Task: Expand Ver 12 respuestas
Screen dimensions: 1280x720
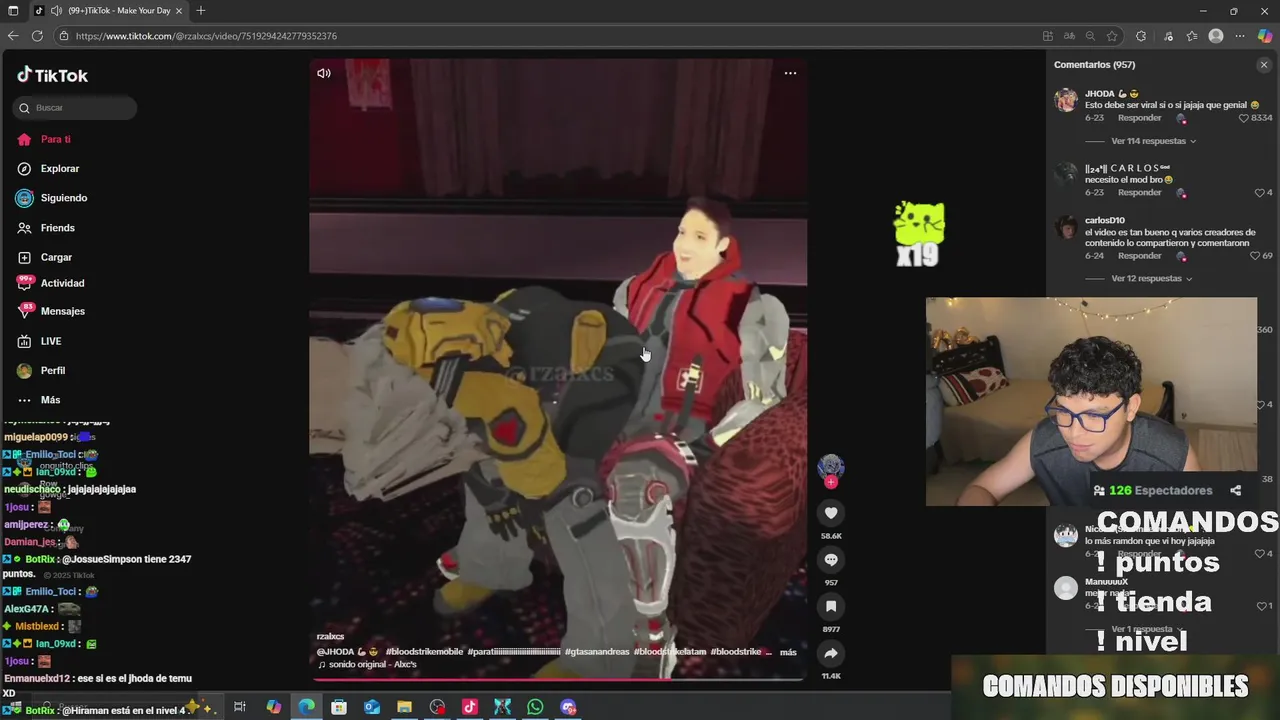Action: pyautogui.click(x=1151, y=279)
